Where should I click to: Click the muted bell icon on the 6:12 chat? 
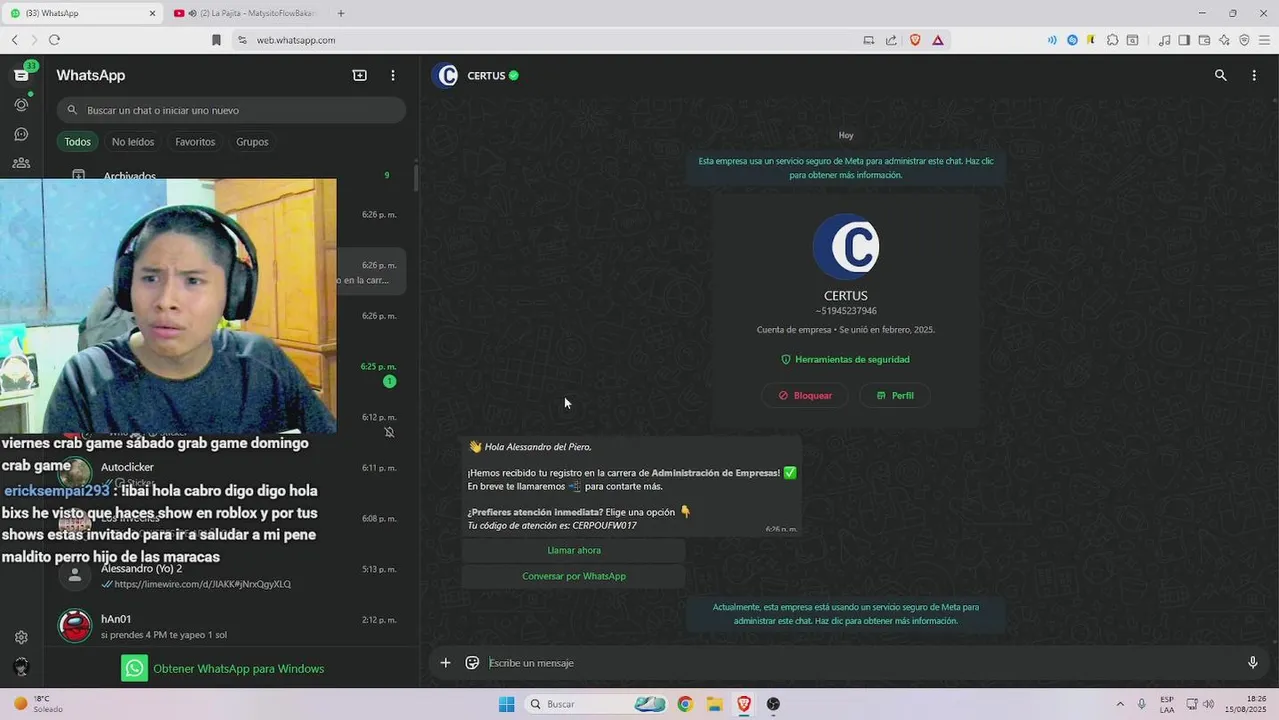click(390, 432)
